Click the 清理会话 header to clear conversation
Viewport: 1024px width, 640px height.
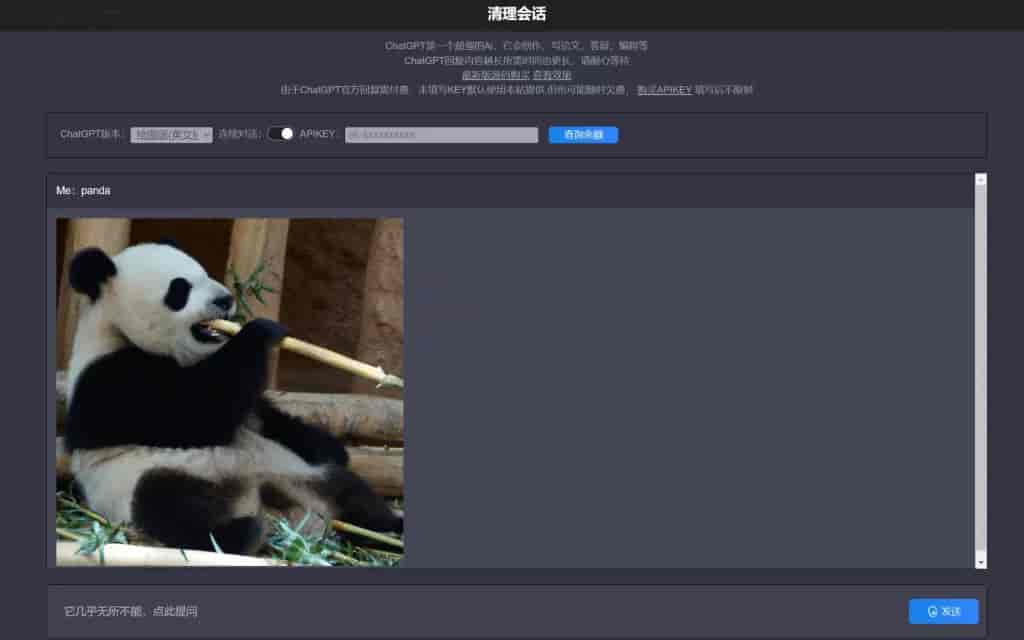point(516,14)
